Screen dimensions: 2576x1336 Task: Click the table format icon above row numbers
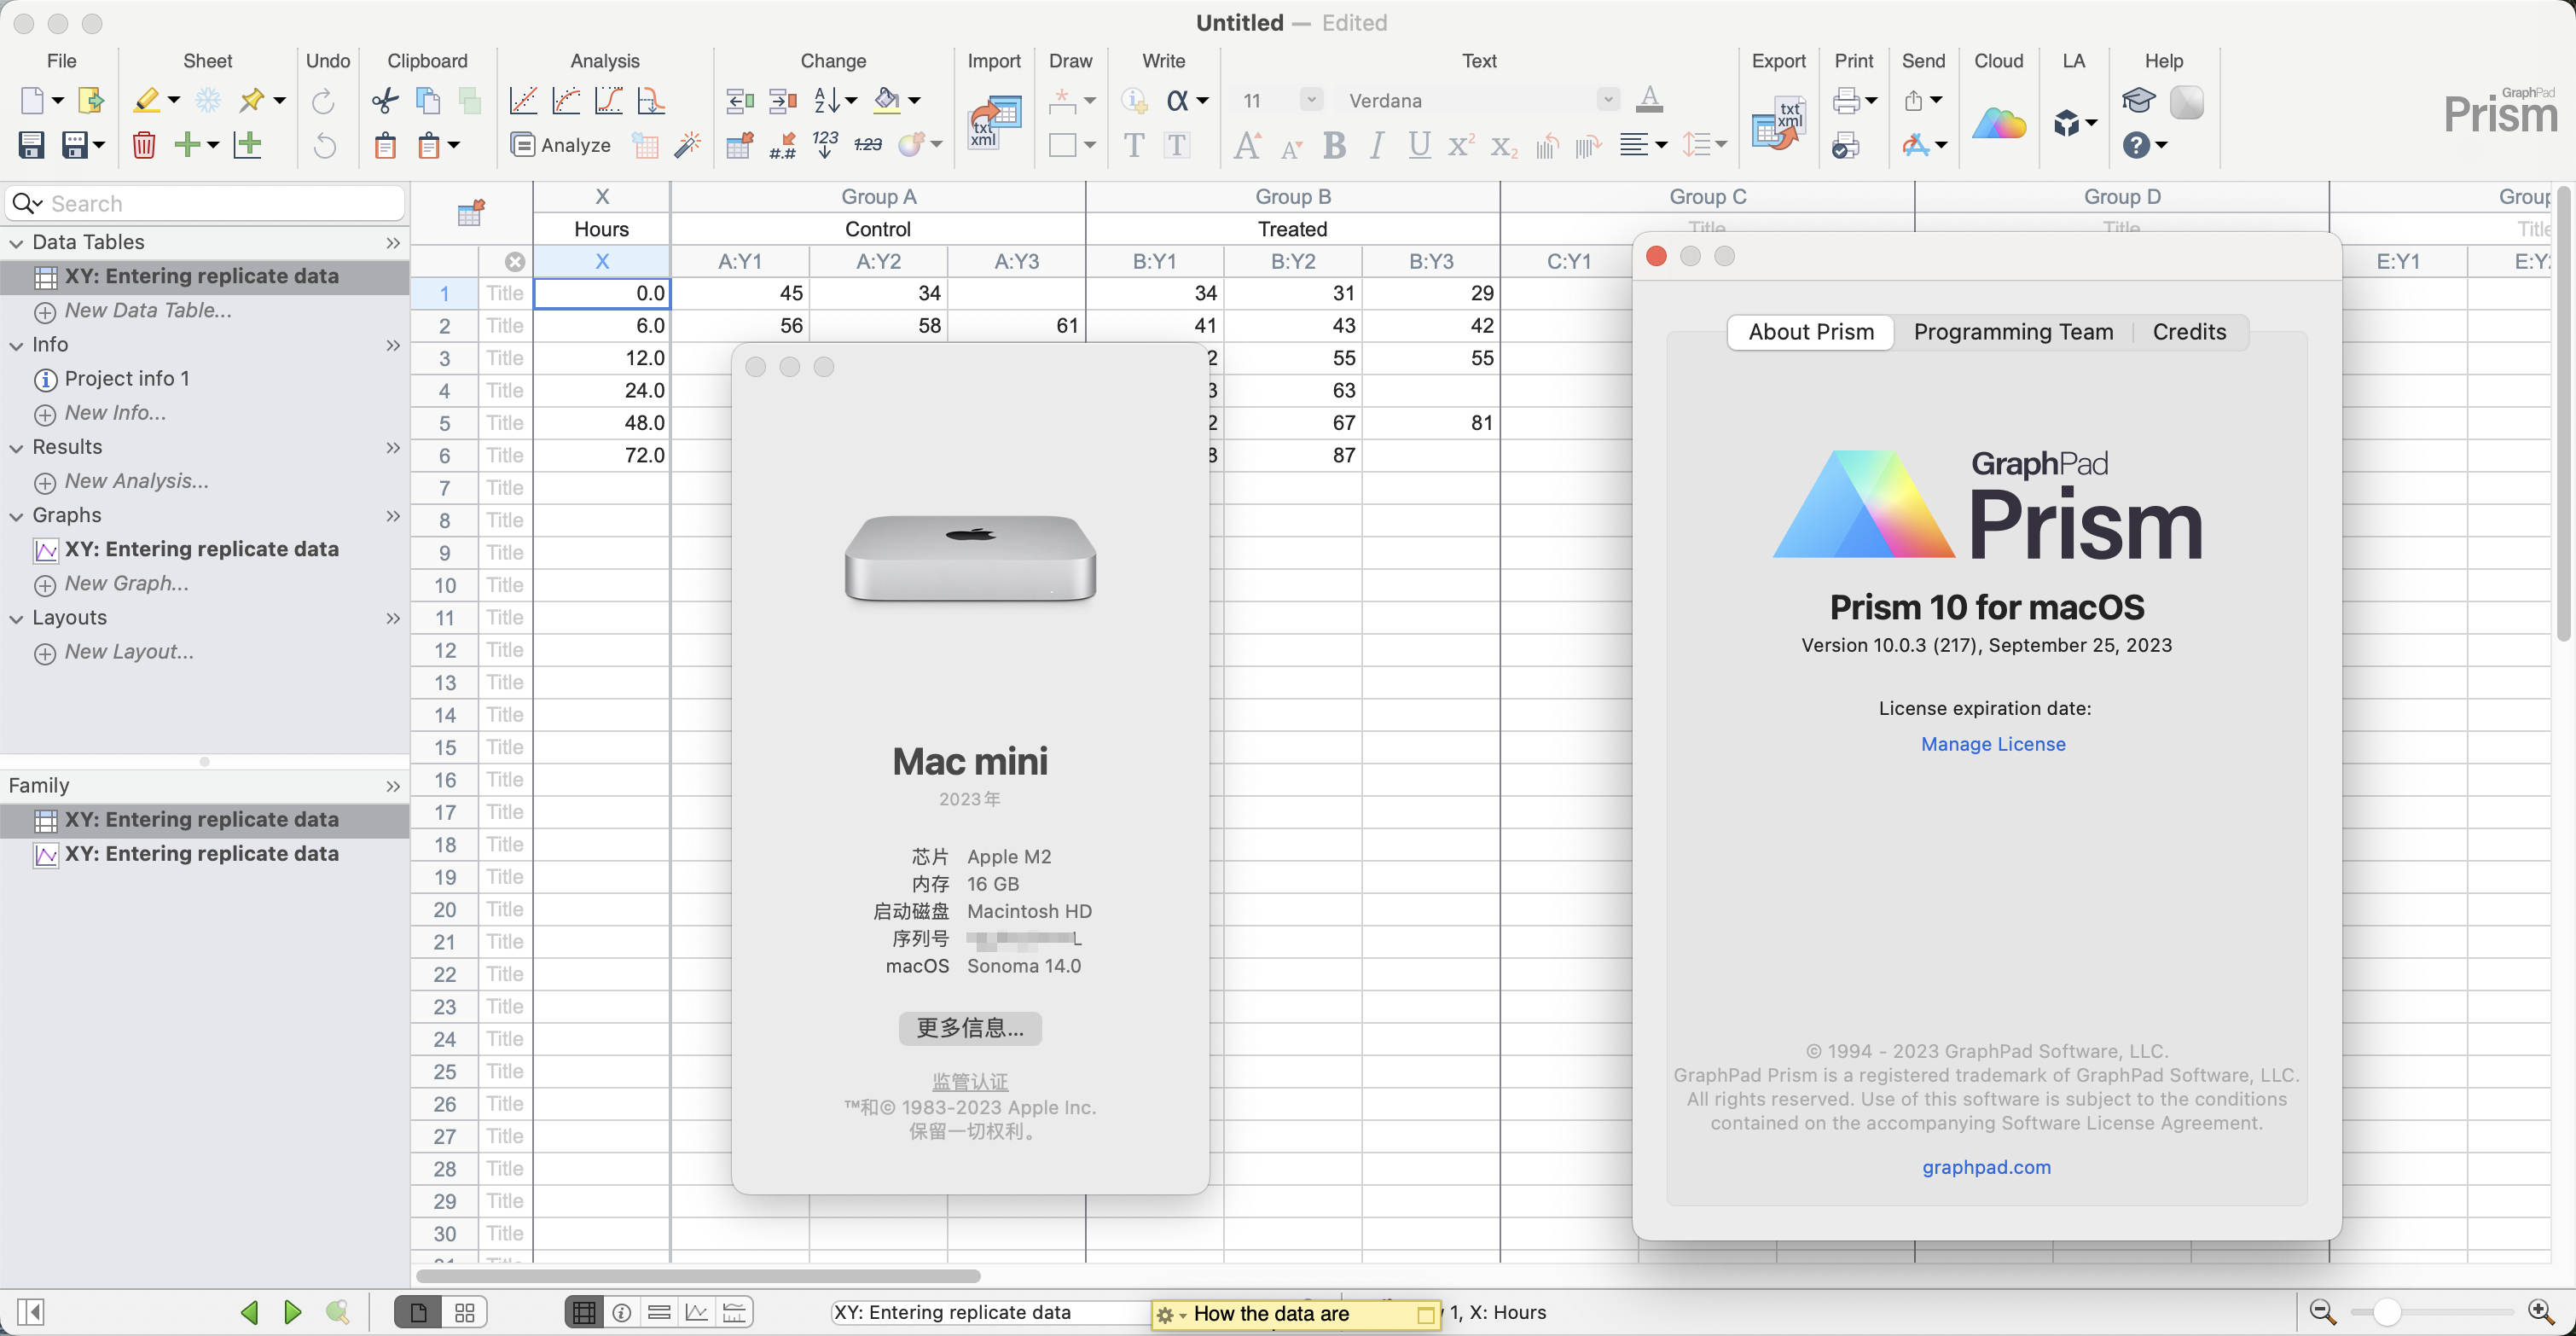[x=471, y=212]
